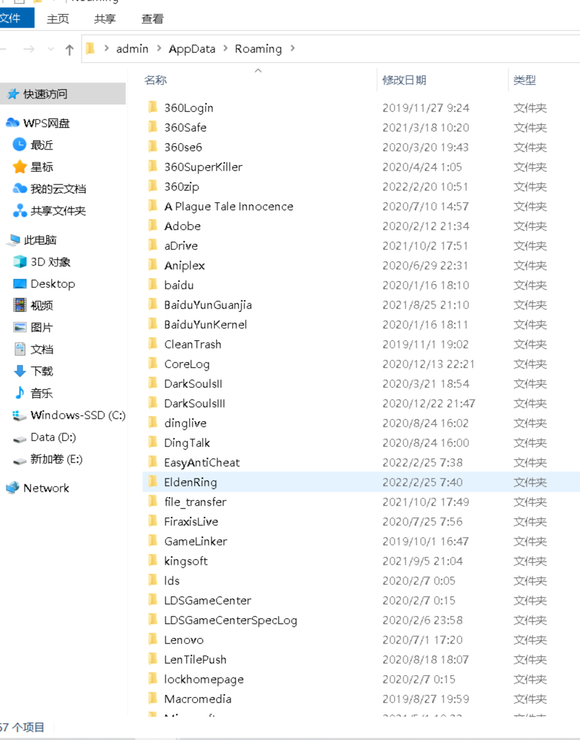The width and height of the screenshot is (580, 740).
Task: Select Windows-SSD (C:) drive
Action: point(69,415)
